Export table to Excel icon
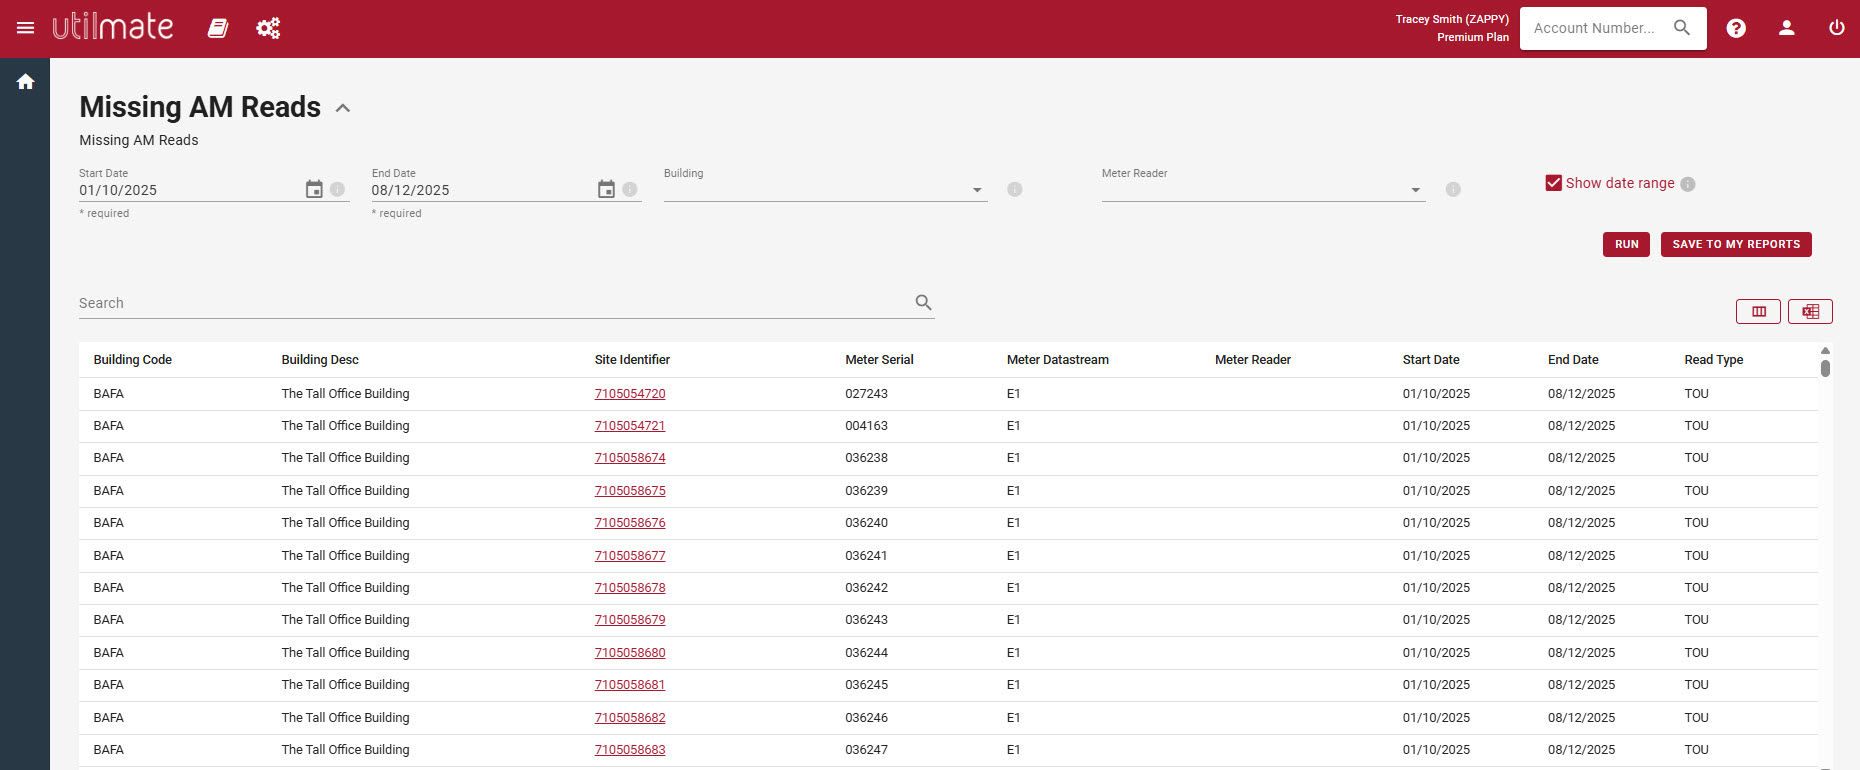The width and height of the screenshot is (1860, 770). [x=1810, y=311]
